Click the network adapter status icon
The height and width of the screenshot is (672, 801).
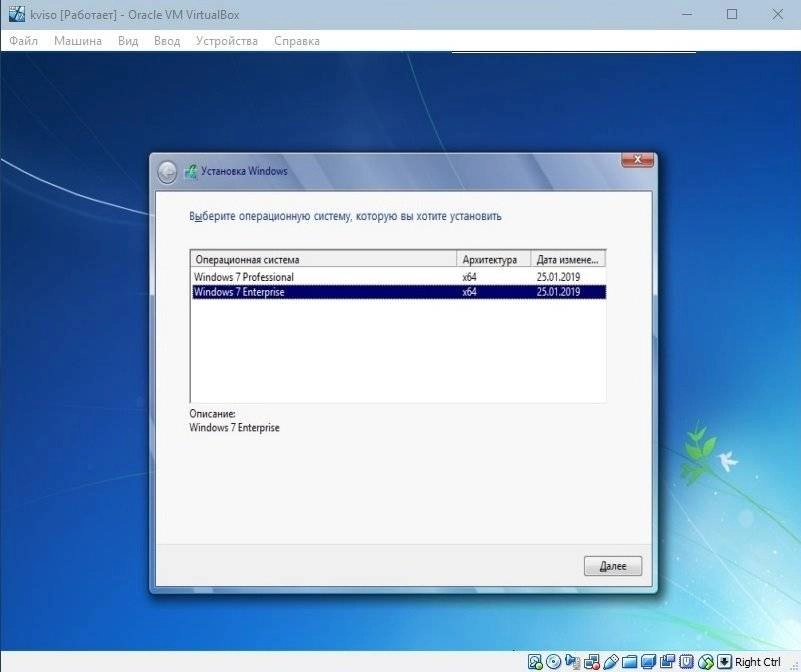pyautogui.click(x=592, y=662)
